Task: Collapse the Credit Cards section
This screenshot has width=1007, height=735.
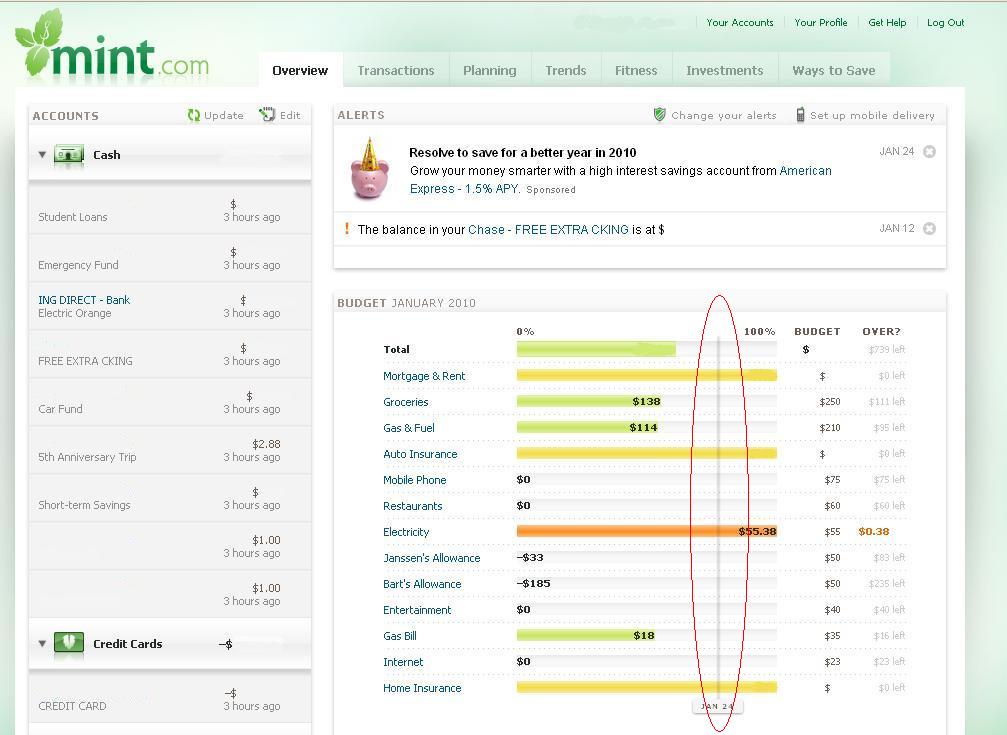Action: [x=42, y=644]
